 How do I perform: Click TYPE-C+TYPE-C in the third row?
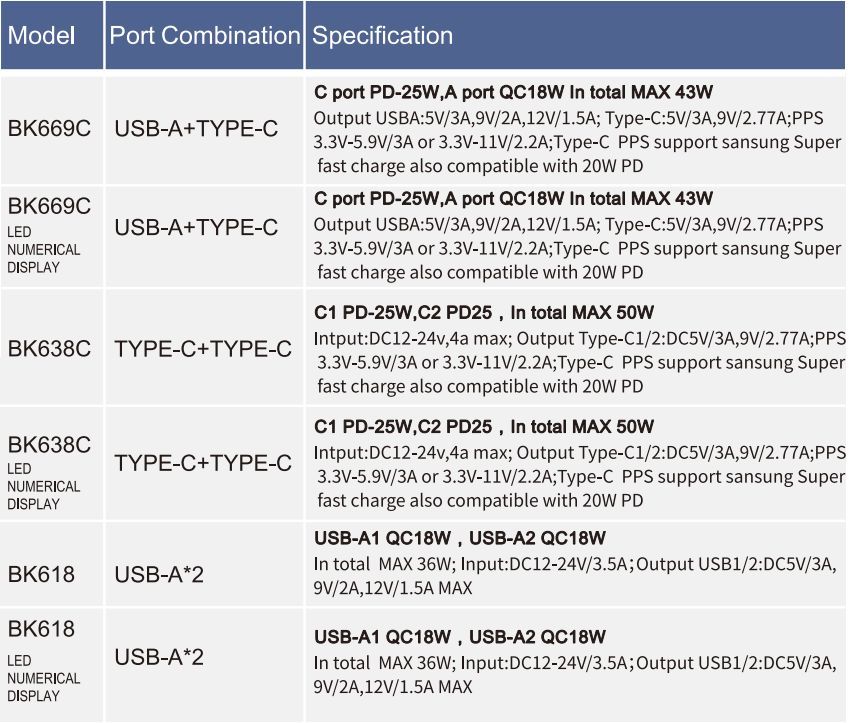(203, 349)
